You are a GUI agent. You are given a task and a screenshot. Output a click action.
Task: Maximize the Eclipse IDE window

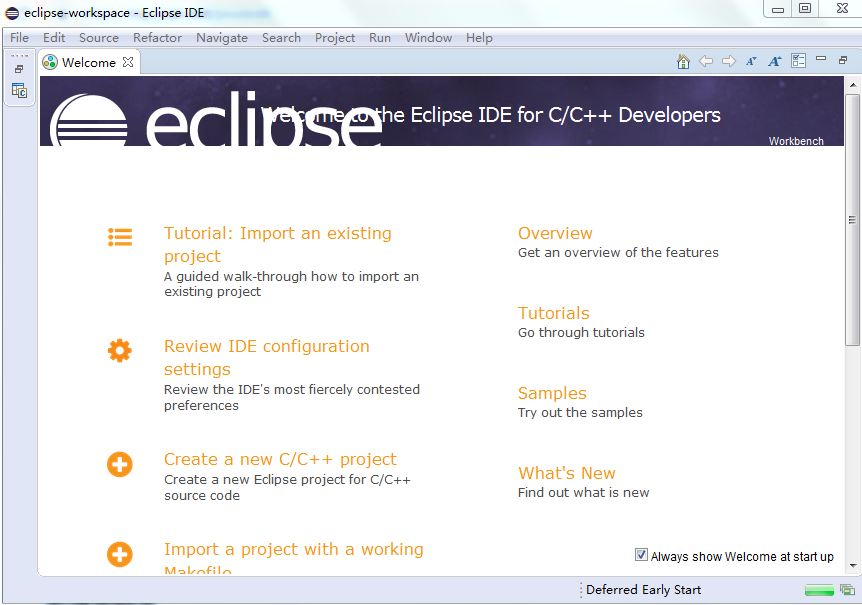pos(805,8)
